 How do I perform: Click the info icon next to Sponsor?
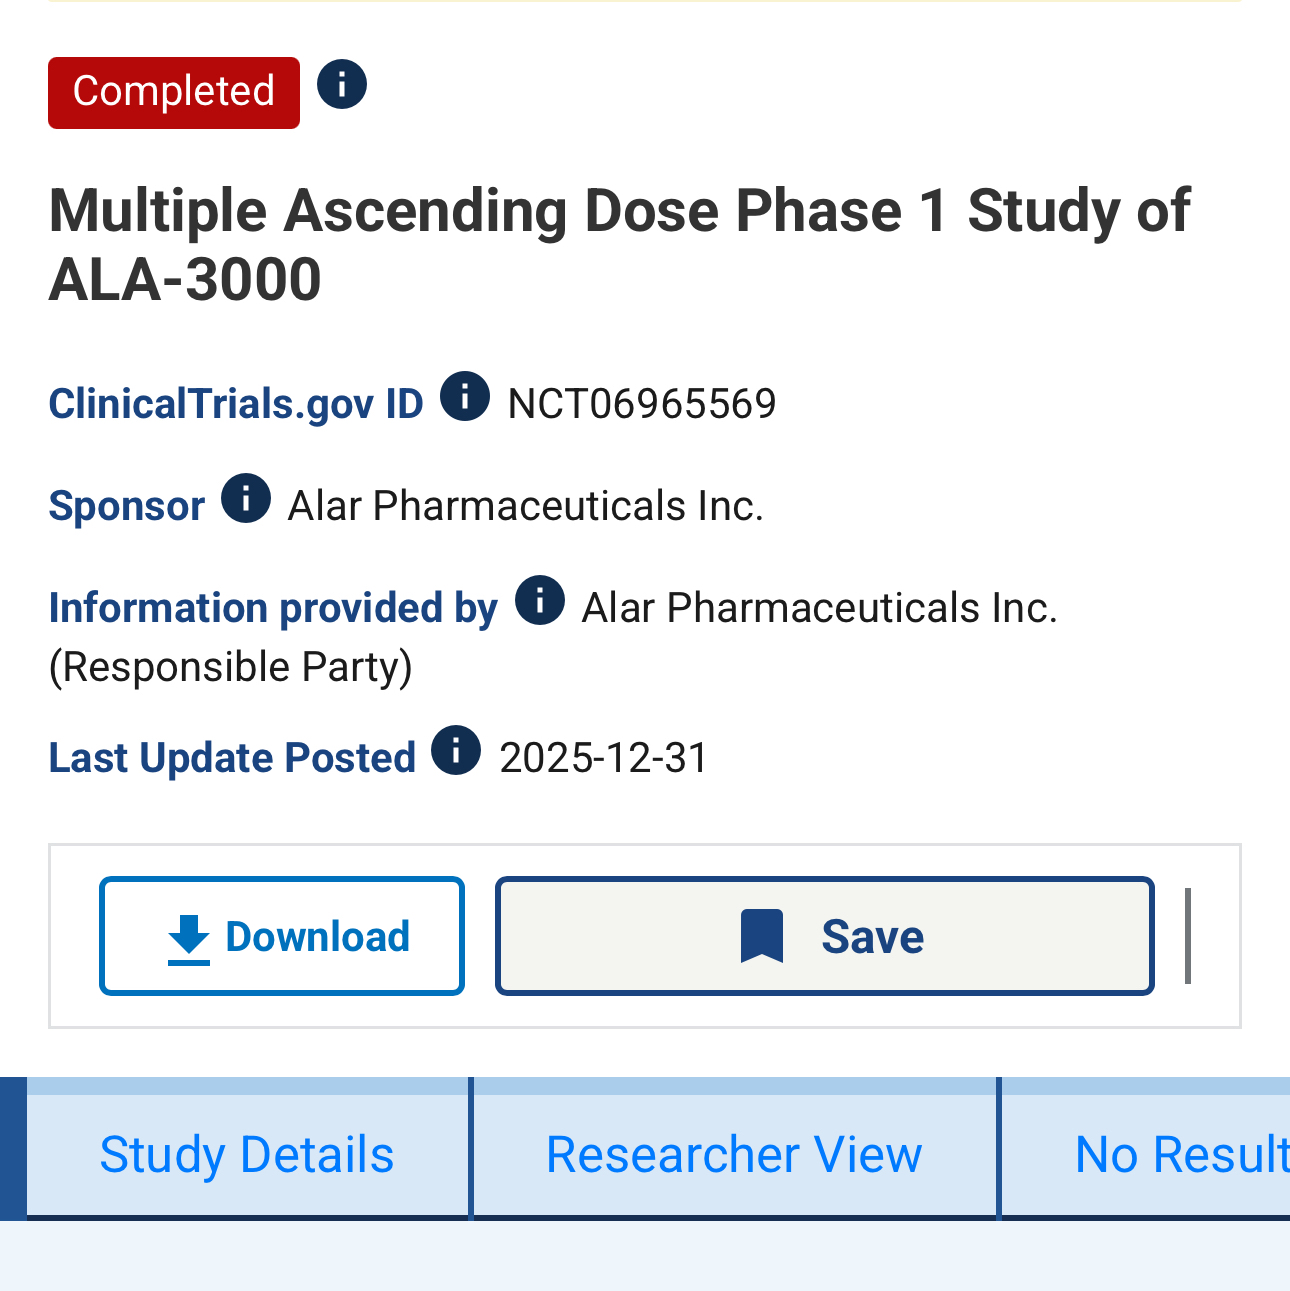(246, 498)
